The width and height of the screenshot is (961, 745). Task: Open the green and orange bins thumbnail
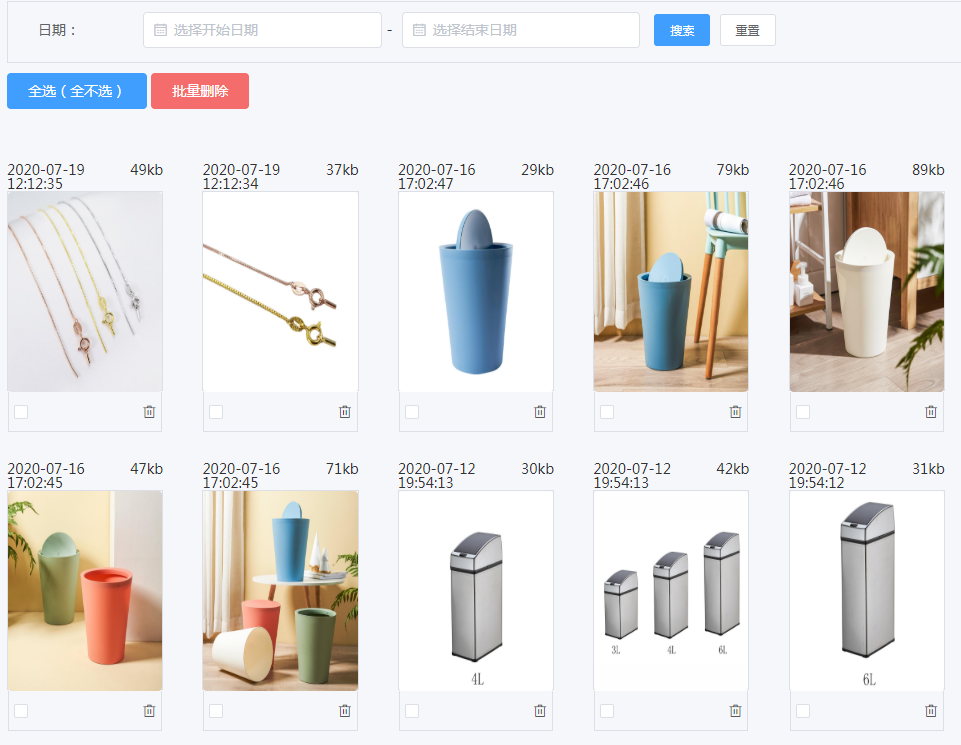coord(85,591)
